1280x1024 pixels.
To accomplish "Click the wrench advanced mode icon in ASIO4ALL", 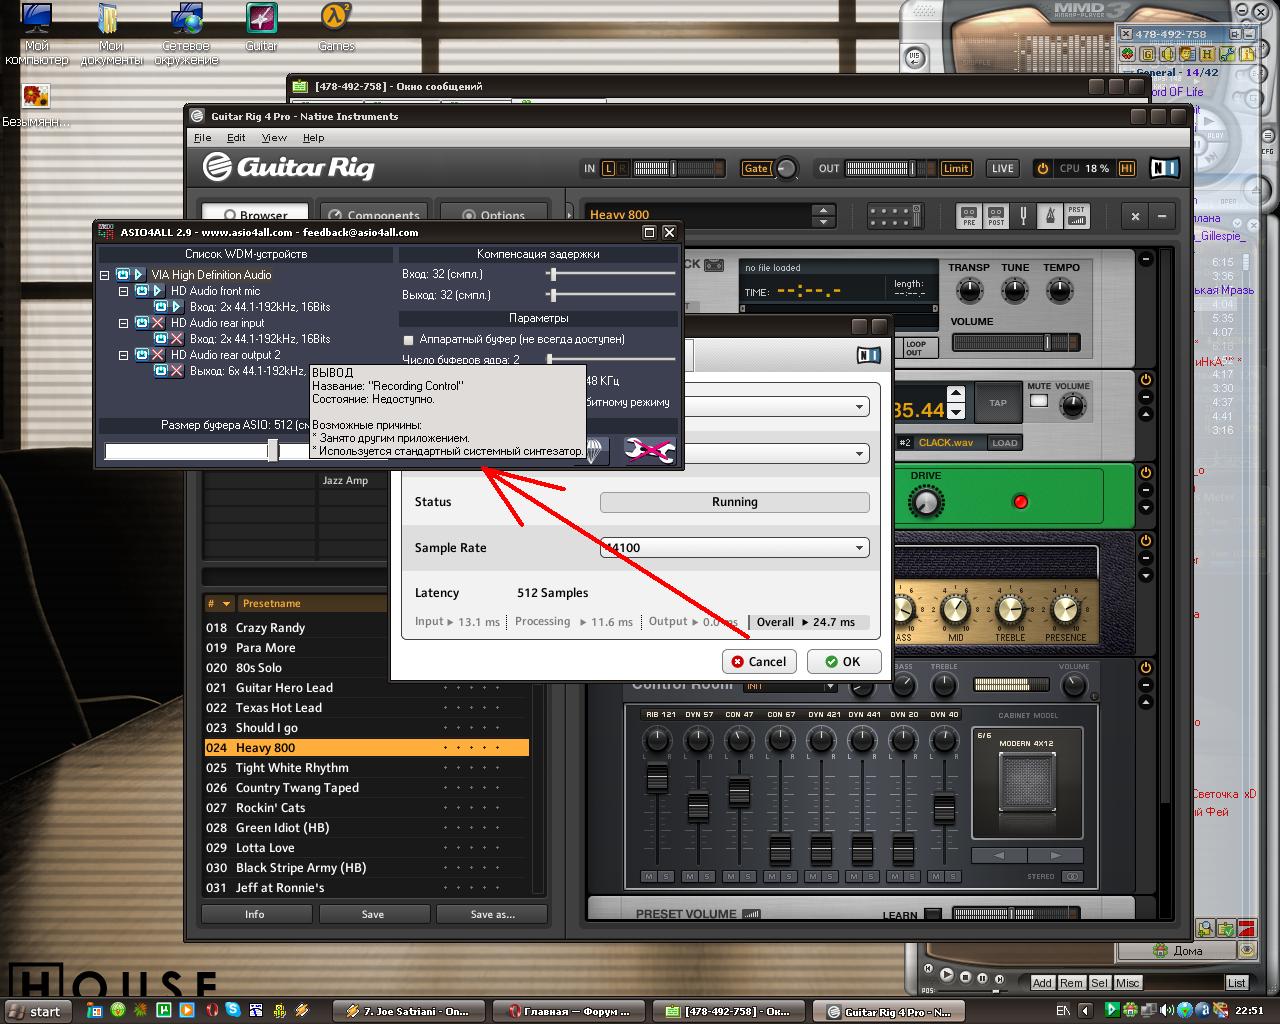I will [649, 451].
